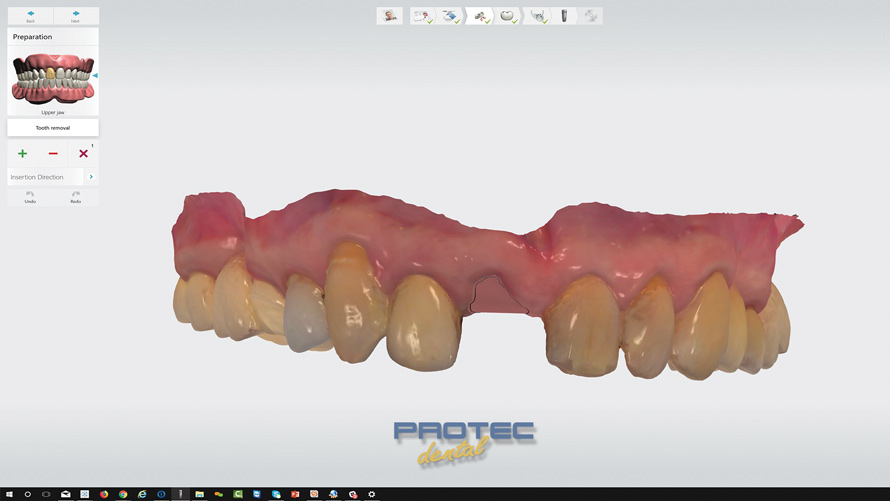Open the jaw model workflow step

coord(537,16)
